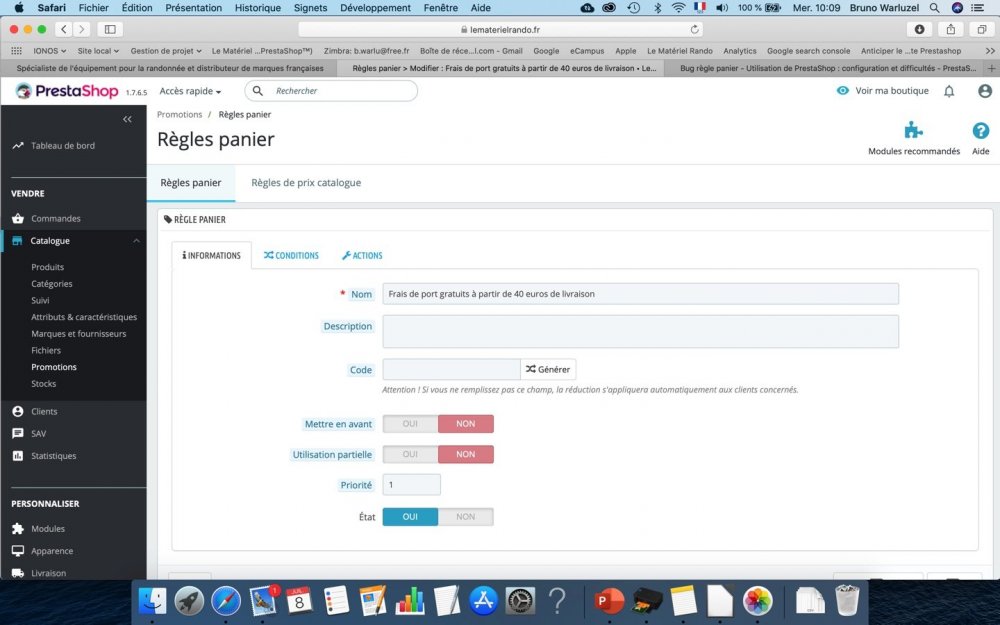Open Clients in the sidebar
Viewport: 1000px width, 625px height.
(x=44, y=412)
